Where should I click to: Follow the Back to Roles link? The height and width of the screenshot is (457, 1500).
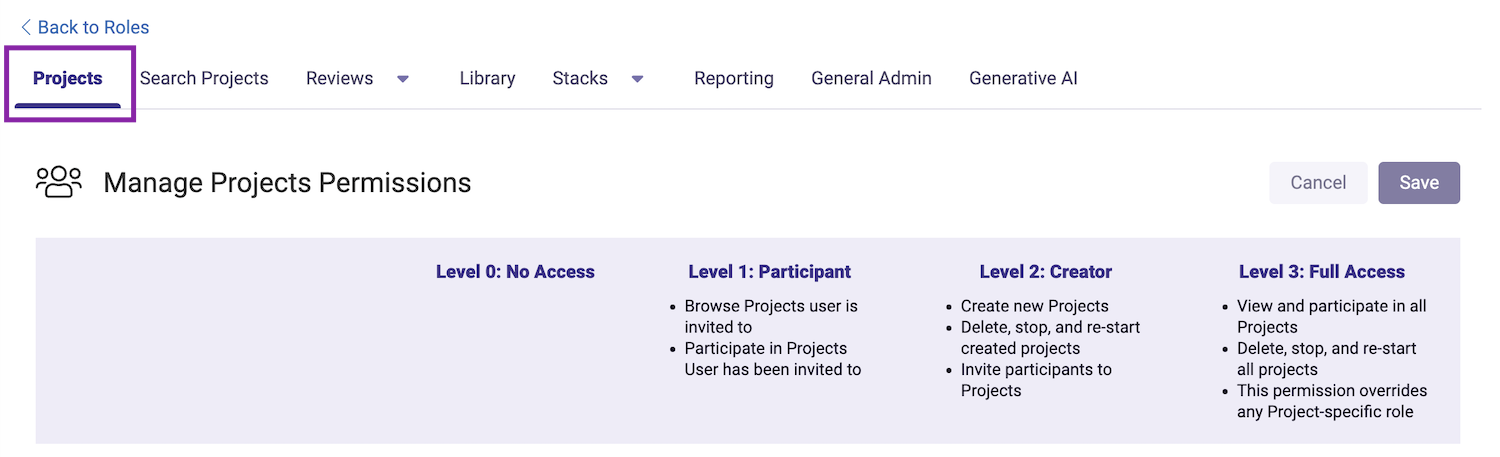[x=85, y=27]
